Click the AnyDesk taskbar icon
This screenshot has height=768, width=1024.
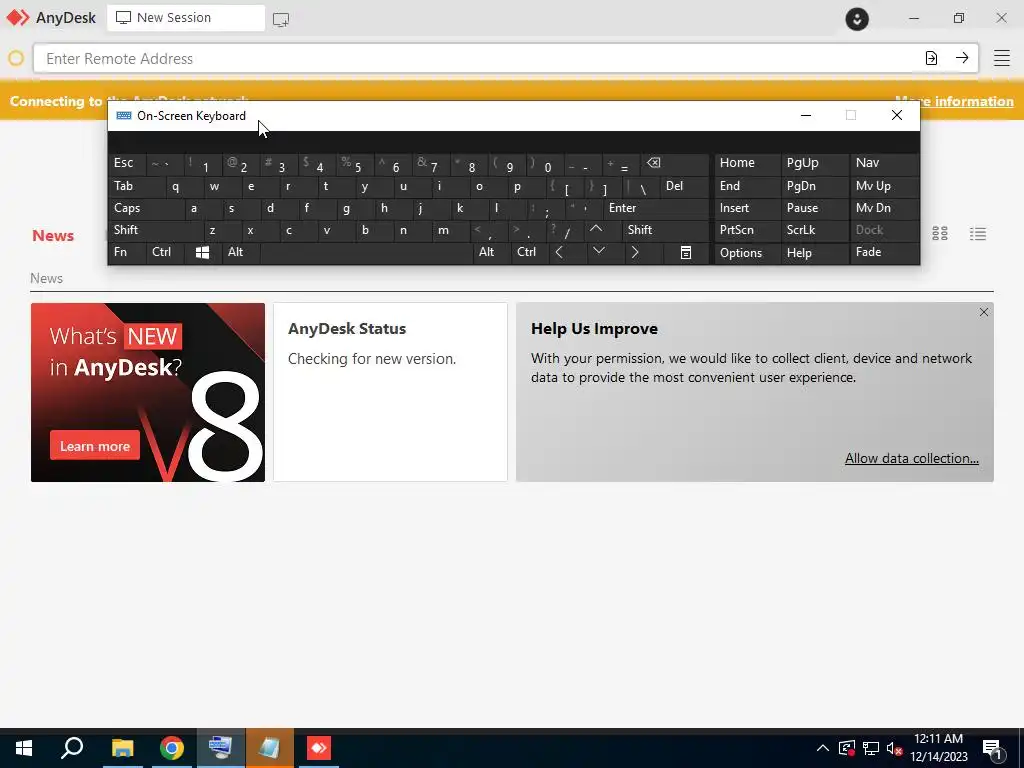[x=319, y=748]
